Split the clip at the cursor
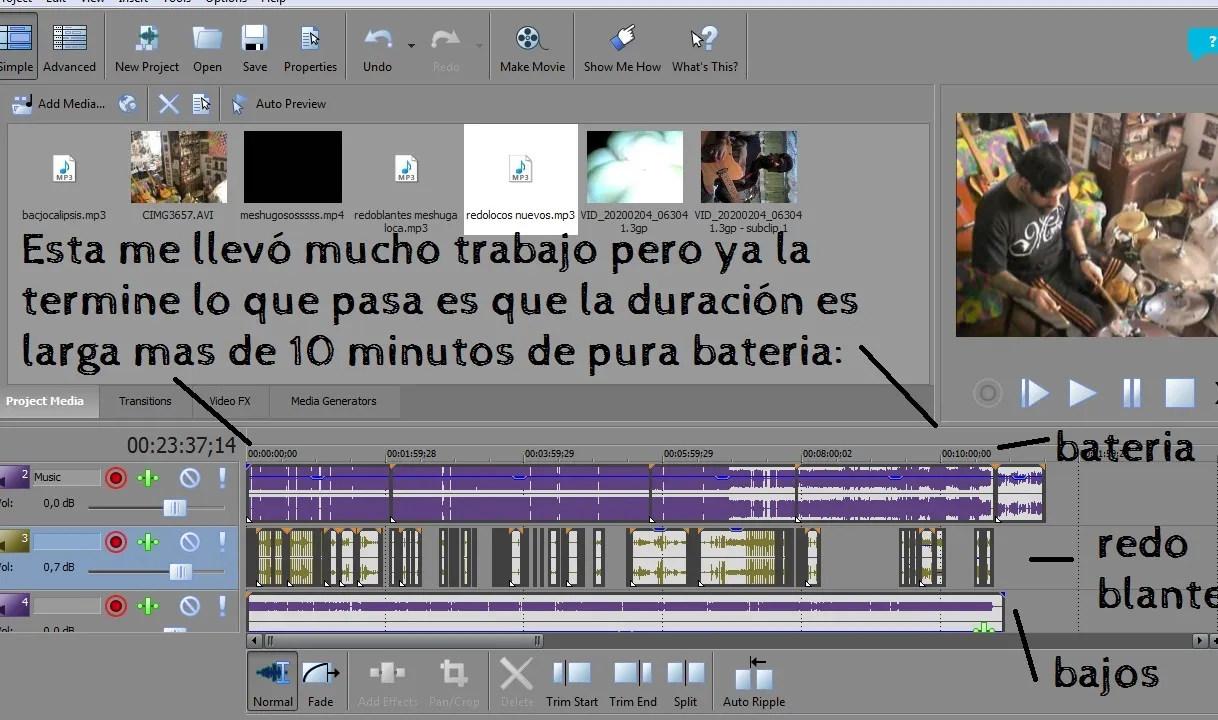 [x=686, y=682]
